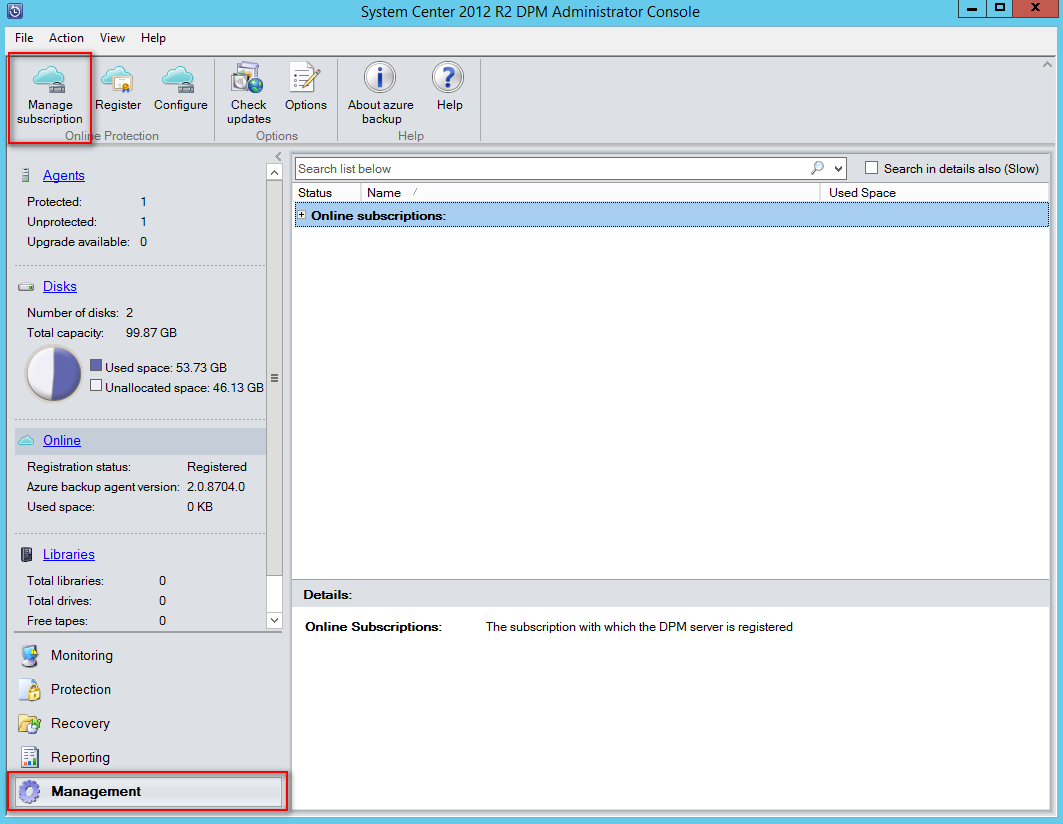The height and width of the screenshot is (824, 1063).
Task: Click the Online cloud icon in sidebar
Action: tap(26, 441)
